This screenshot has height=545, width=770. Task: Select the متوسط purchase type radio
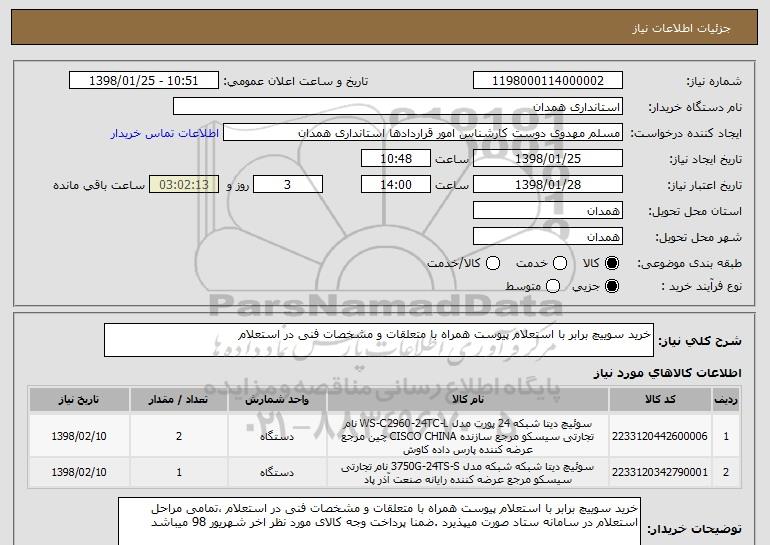553,286
